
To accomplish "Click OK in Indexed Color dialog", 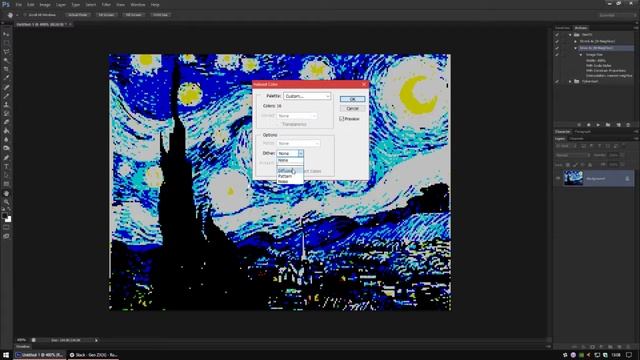I will click(353, 99).
